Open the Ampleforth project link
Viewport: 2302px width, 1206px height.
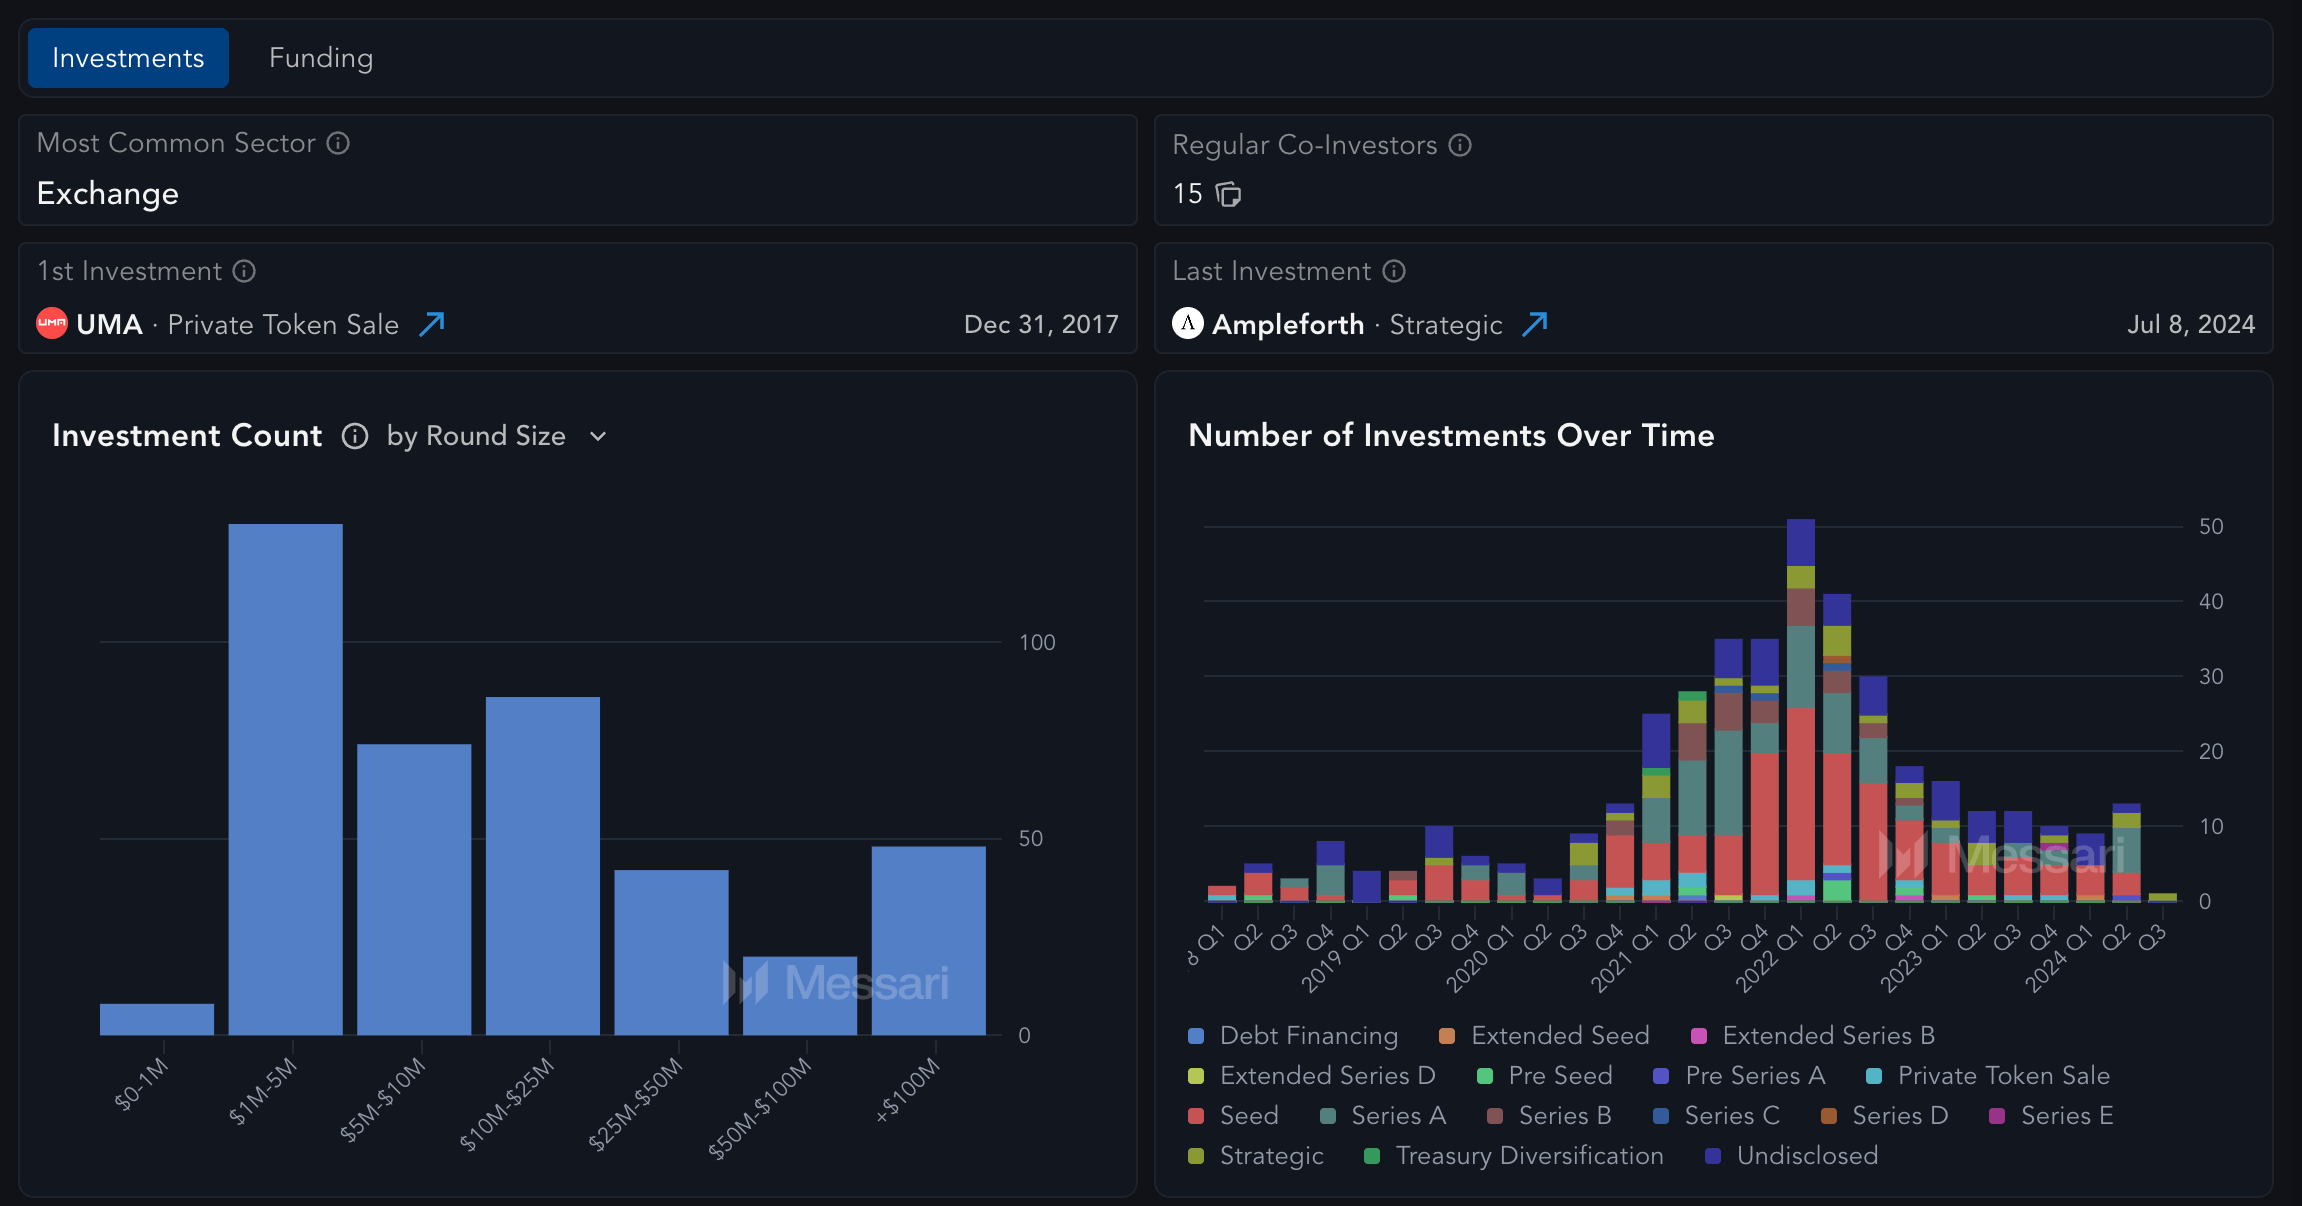(x=1288, y=323)
